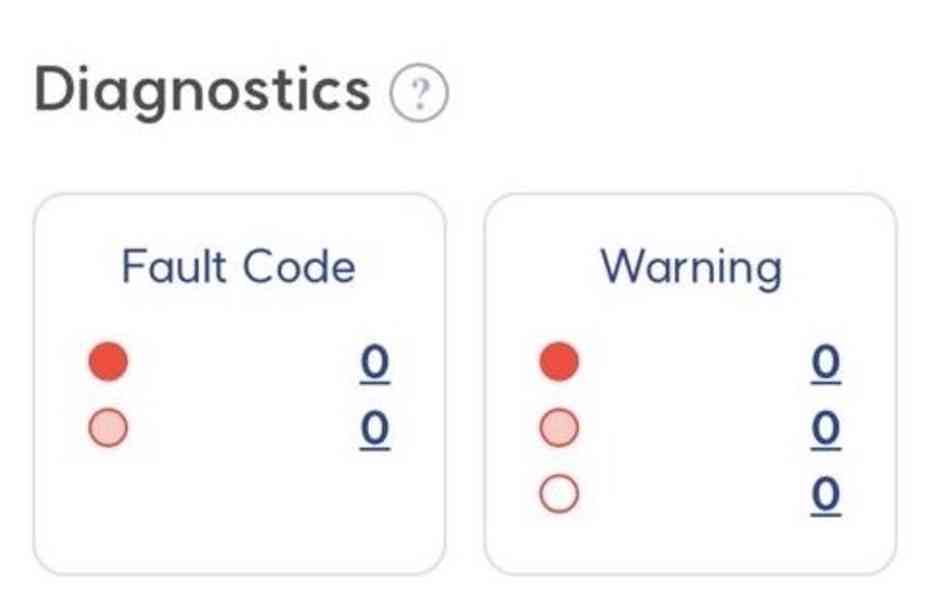The height and width of the screenshot is (600, 947).
Task: Click blank space in Fault Code red row
Action: [243, 362]
